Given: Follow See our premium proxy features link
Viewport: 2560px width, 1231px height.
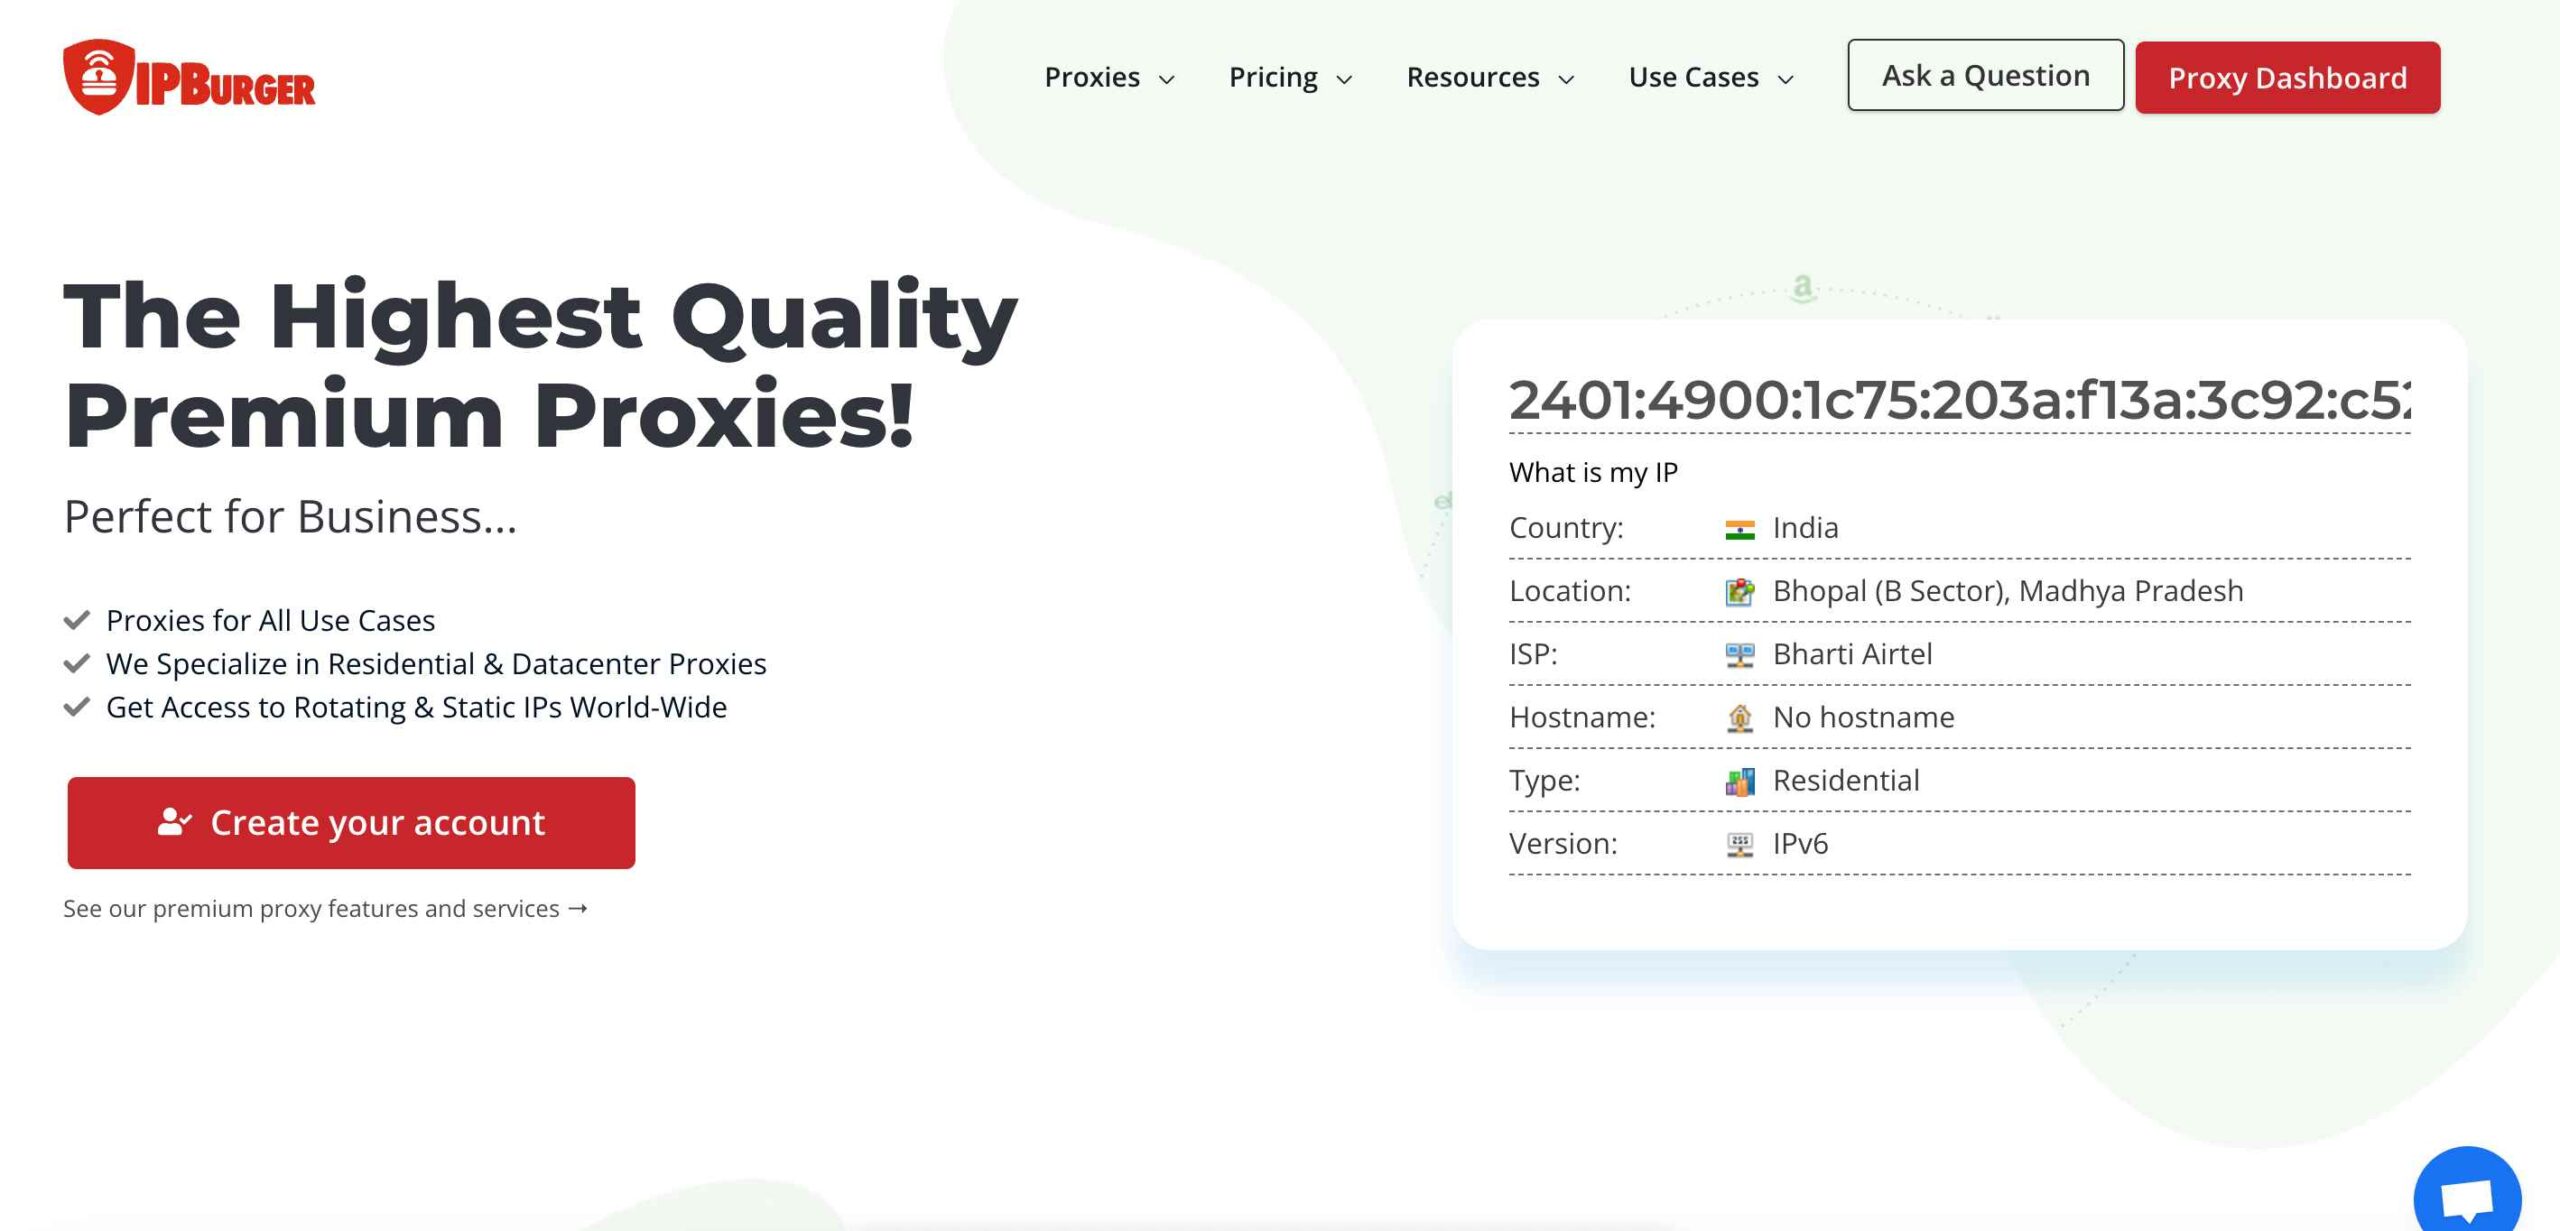Looking at the screenshot, I should pyautogui.click(x=325, y=908).
